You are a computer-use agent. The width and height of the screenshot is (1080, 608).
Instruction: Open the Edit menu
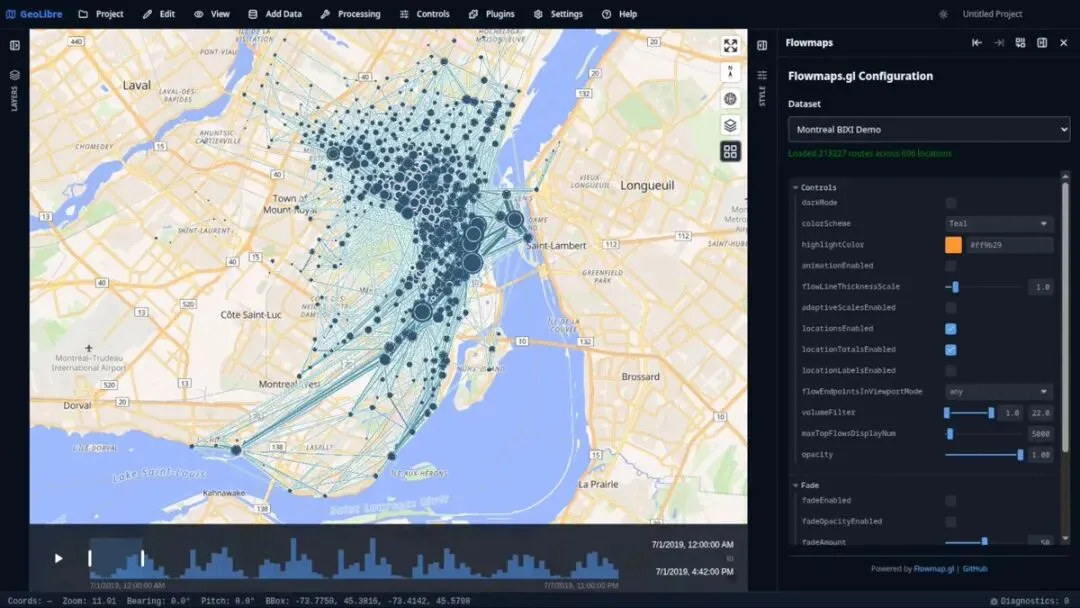click(159, 14)
